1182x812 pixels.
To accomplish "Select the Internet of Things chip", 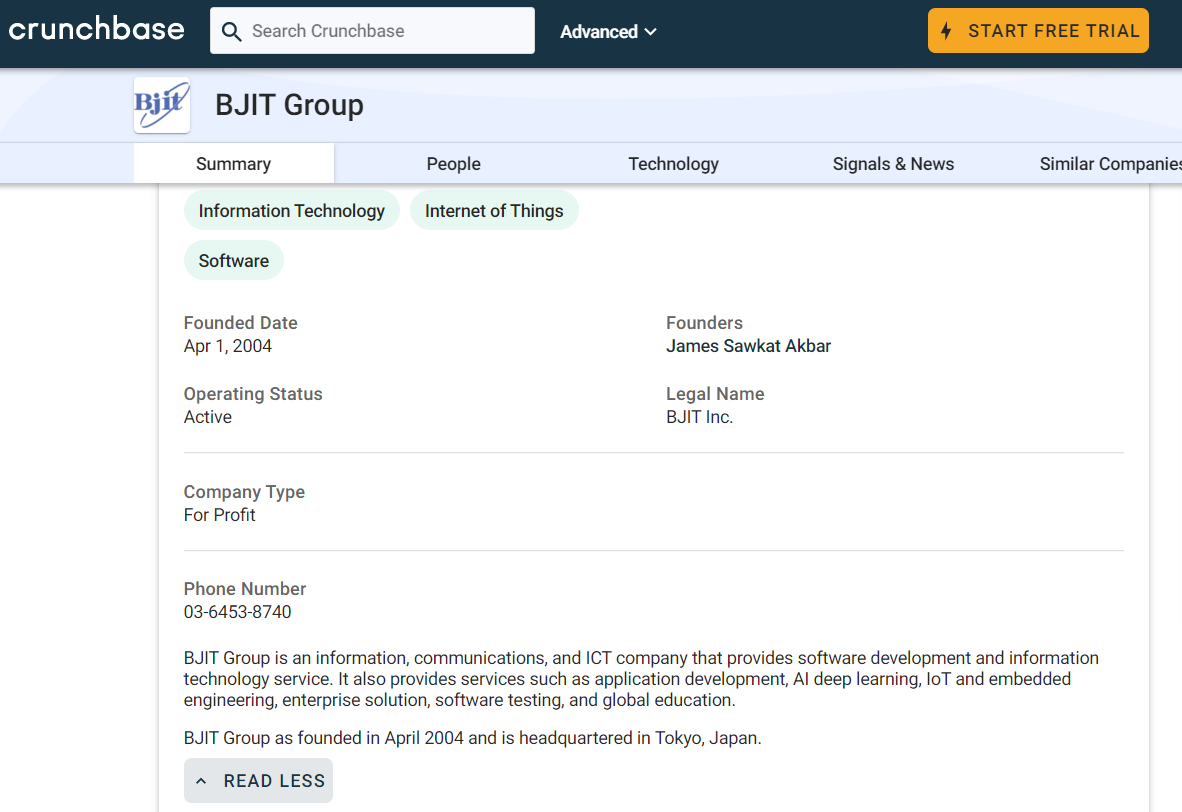I will point(494,210).
